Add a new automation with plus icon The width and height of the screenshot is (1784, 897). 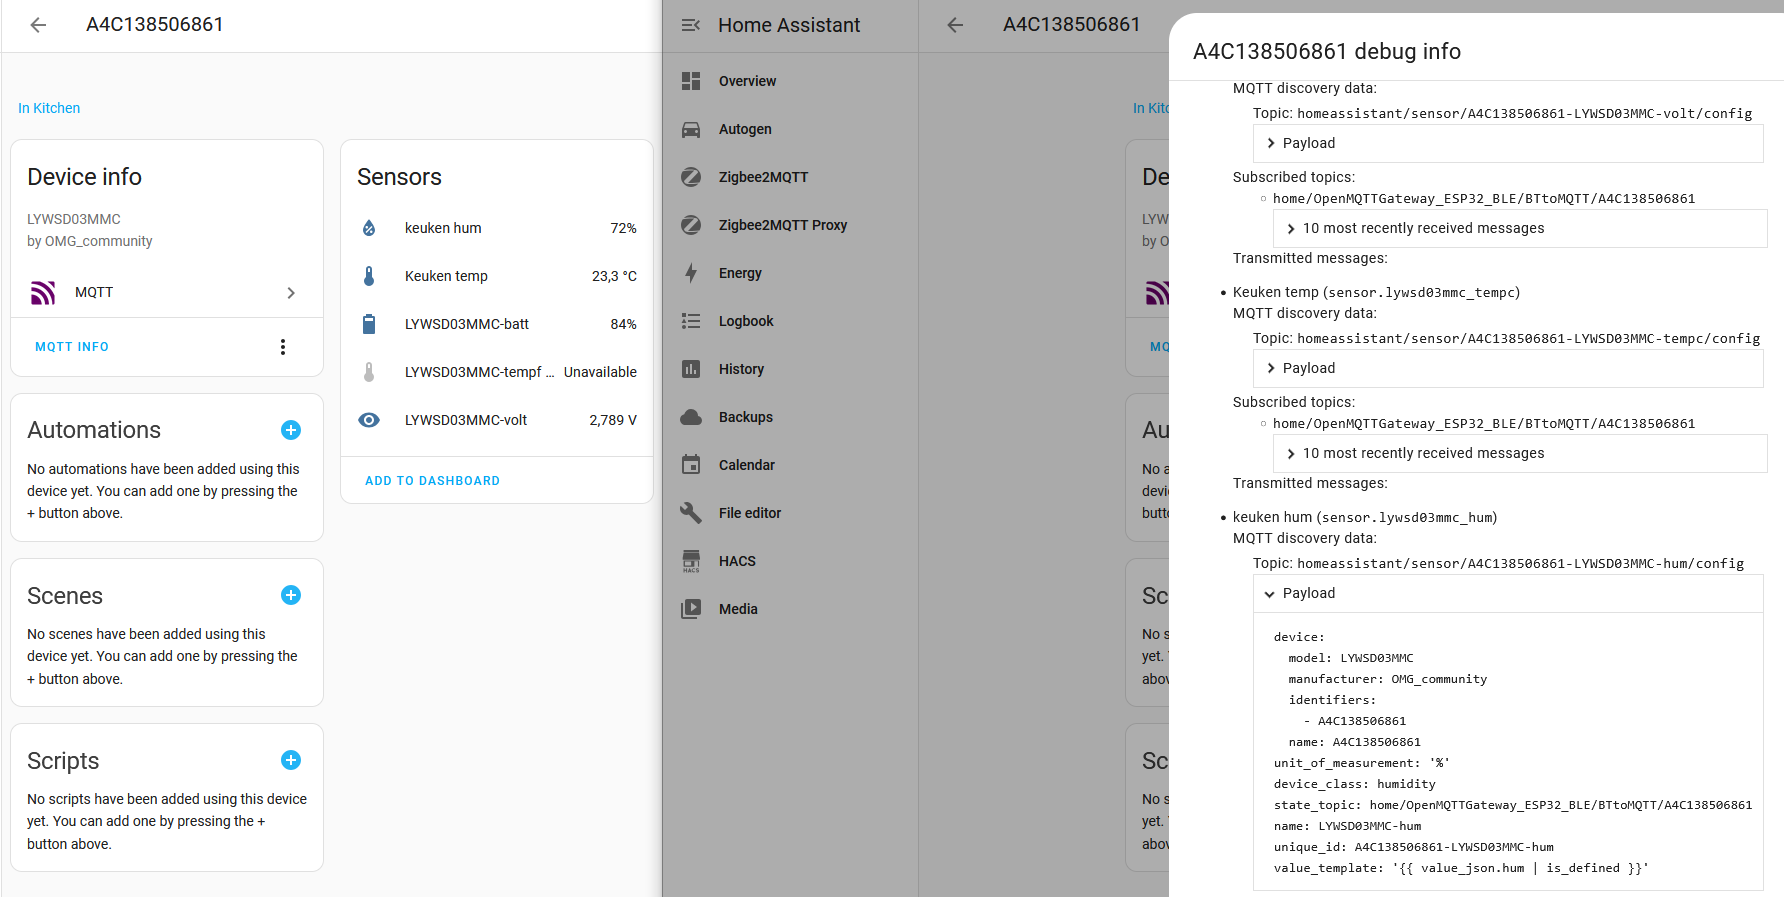tap(291, 430)
